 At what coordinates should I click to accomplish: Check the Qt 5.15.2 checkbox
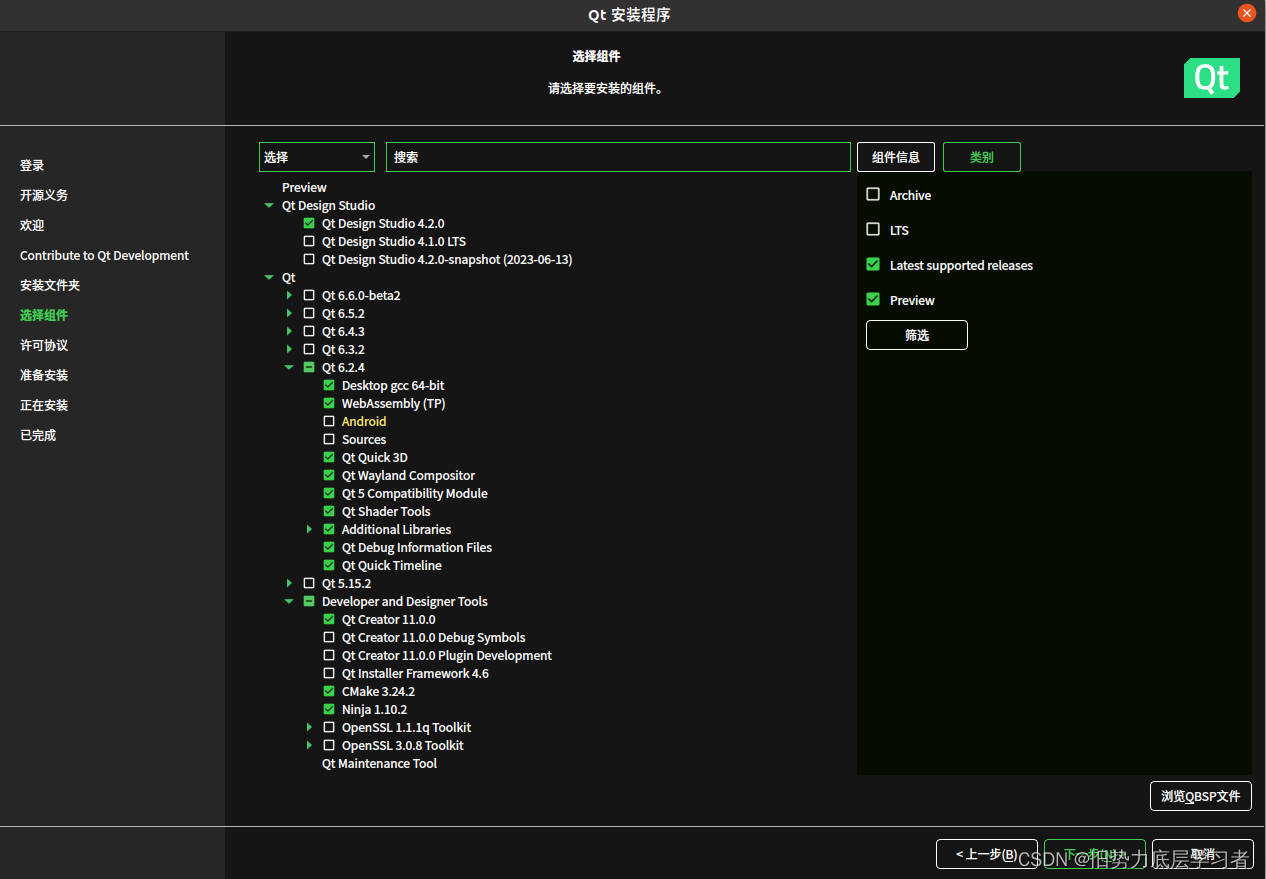pos(309,584)
